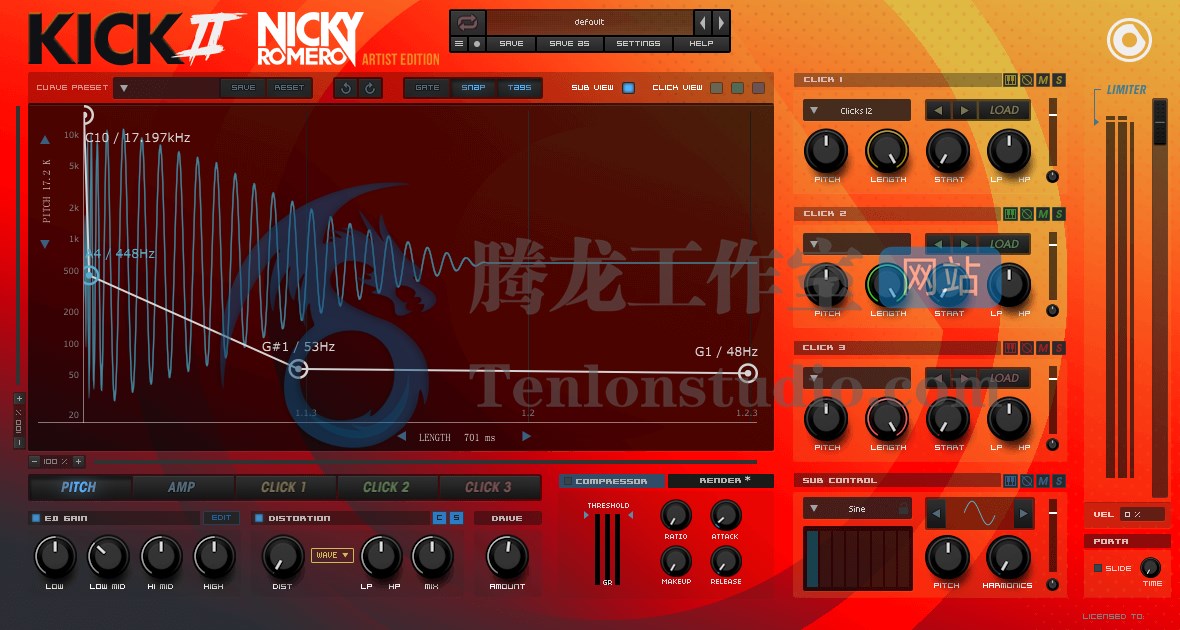Viewport: 1180px width, 630px height.
Task: Toggle the DISTORTION enable checkbox
Action: pyautogui.click(x=259, y=518)
